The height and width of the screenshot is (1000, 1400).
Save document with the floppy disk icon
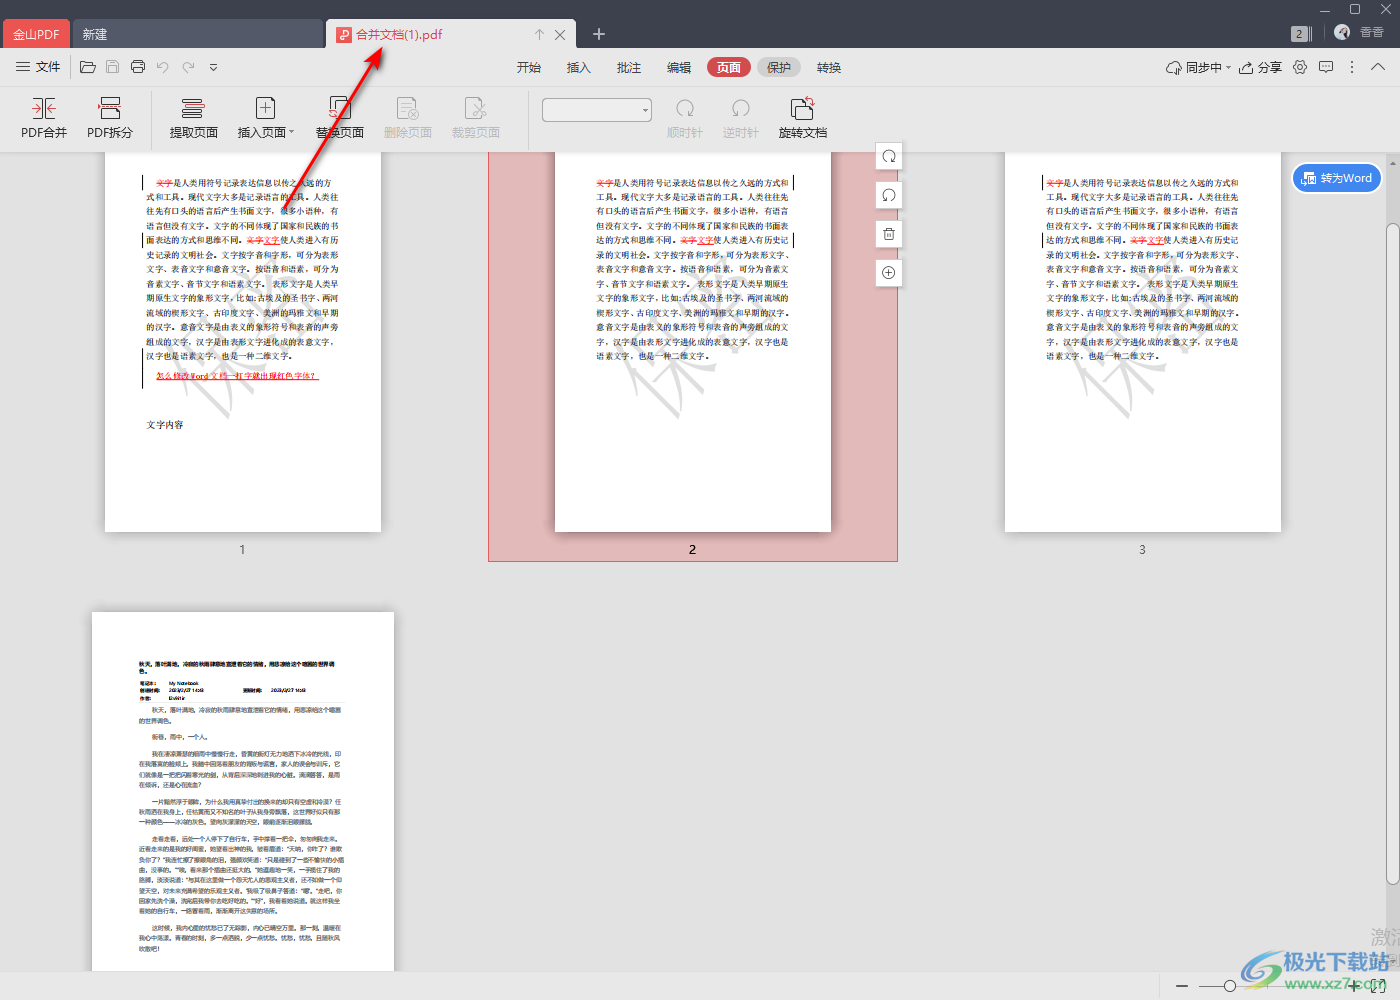click(112, 67)
